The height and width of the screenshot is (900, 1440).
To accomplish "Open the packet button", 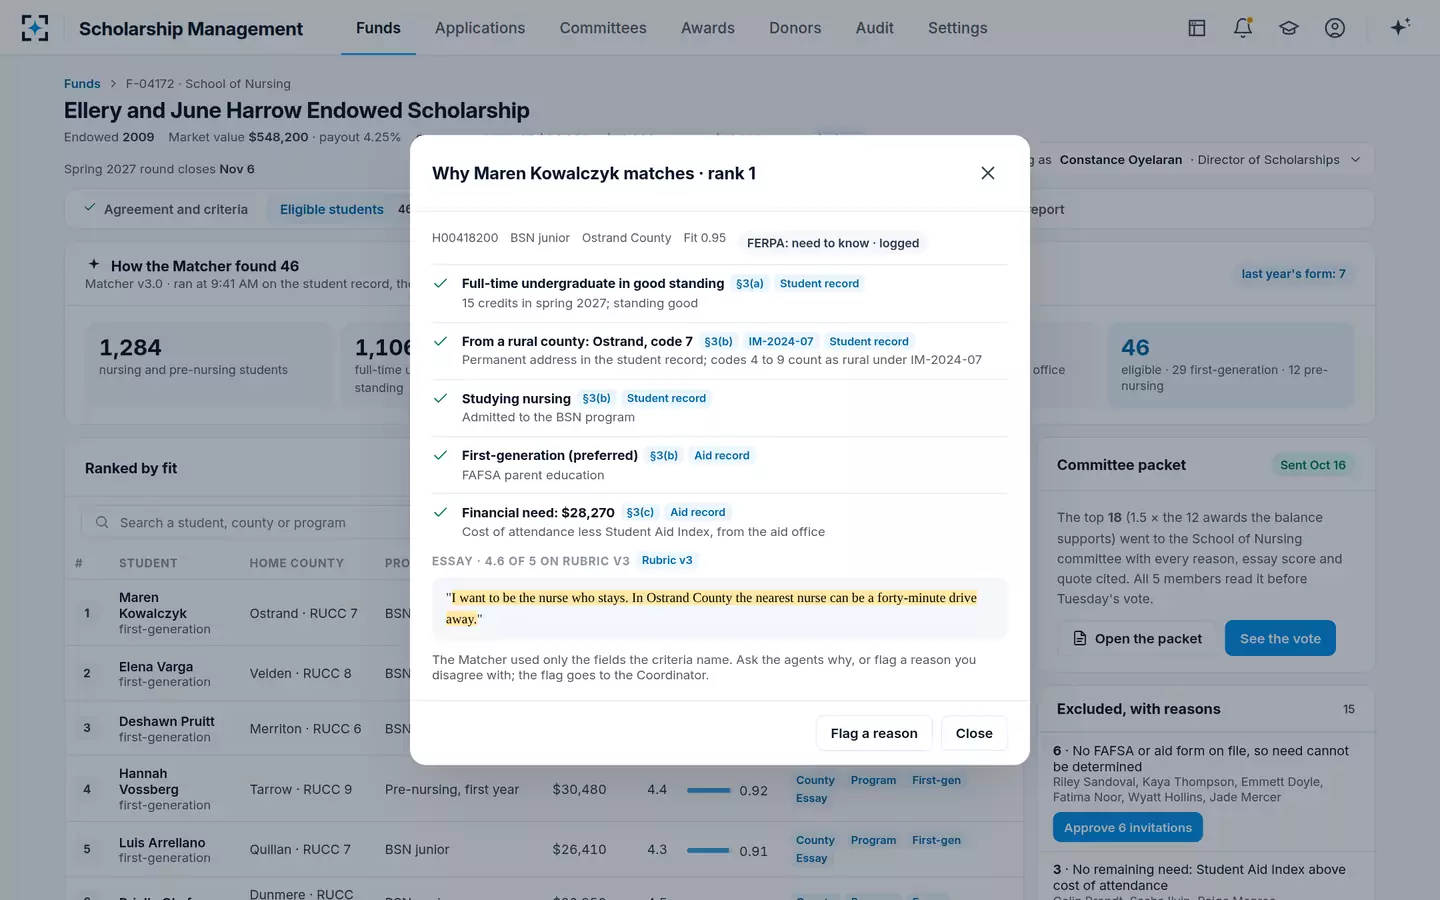I will (1137, 638).
